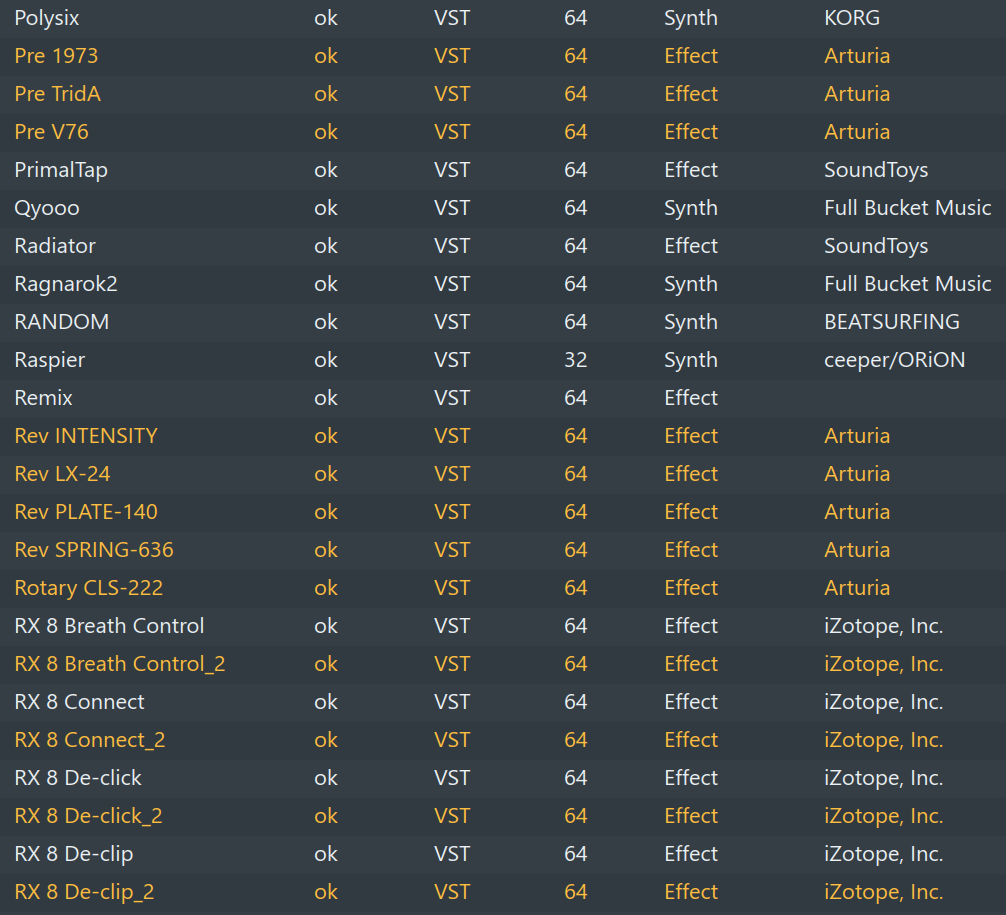Select the PrimalTap plugin name
This screenshot has height=915, width=1006.
point(61,170)
